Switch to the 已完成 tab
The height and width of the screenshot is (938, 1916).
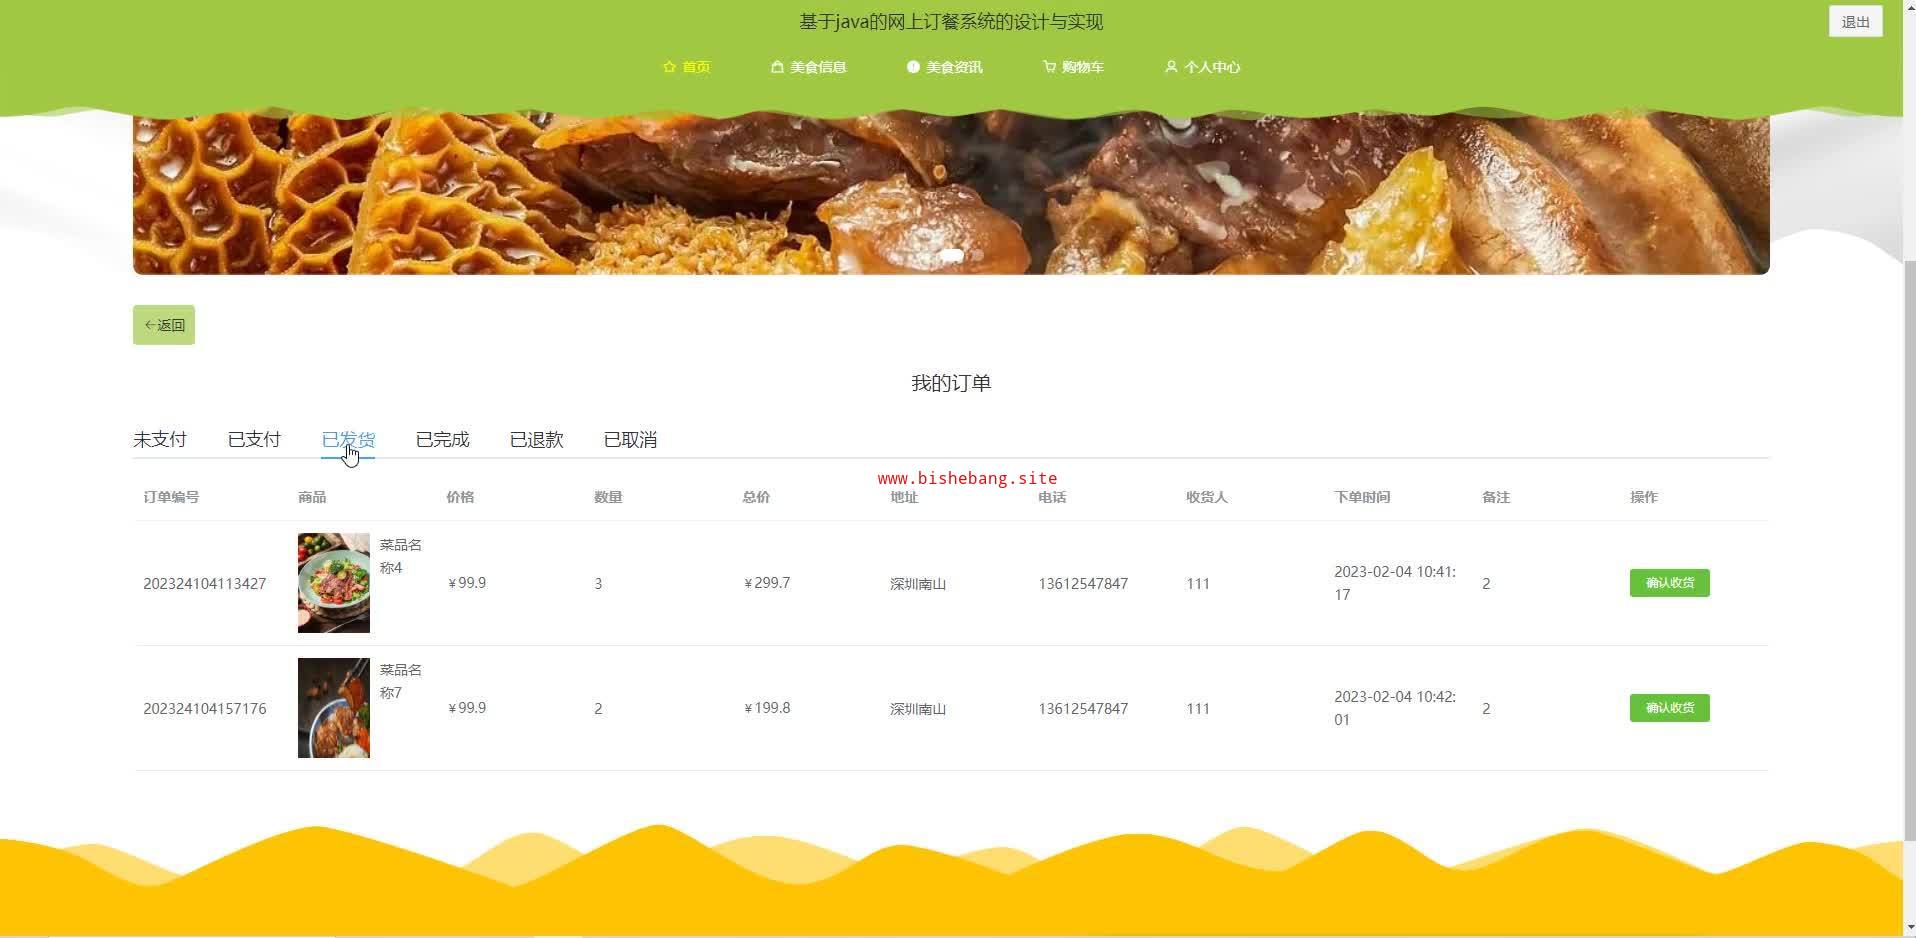click(x=442, y=440)
